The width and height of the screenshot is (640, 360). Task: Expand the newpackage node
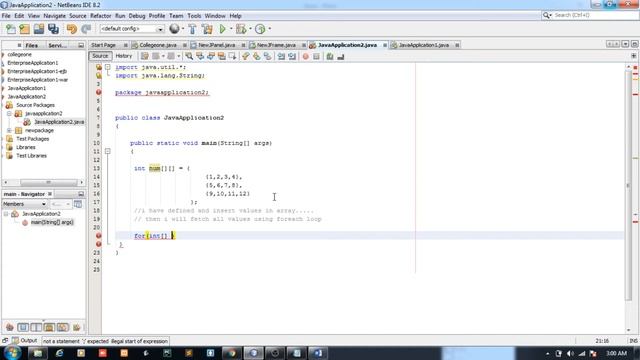click(x=9, y=130)
